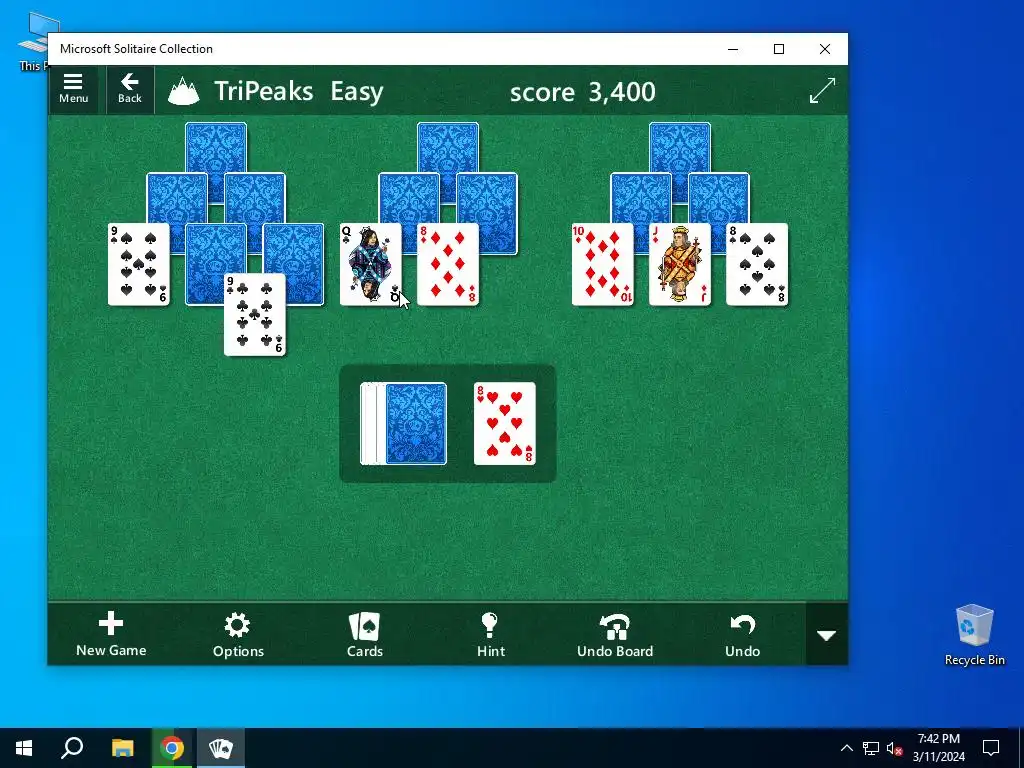Open the clock showing 7:42 PM
Viewport: 1024px width, 768px height.
[x=938, y=748]
